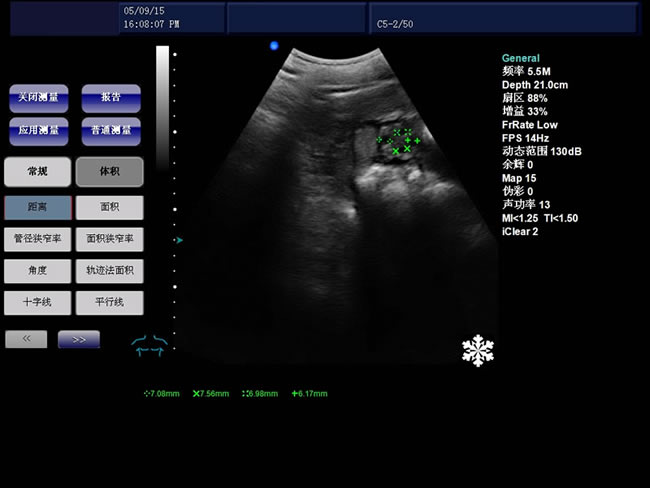Select the 距离 distance measurement option
Screen dimensions: 650x488
pos(38,207)
